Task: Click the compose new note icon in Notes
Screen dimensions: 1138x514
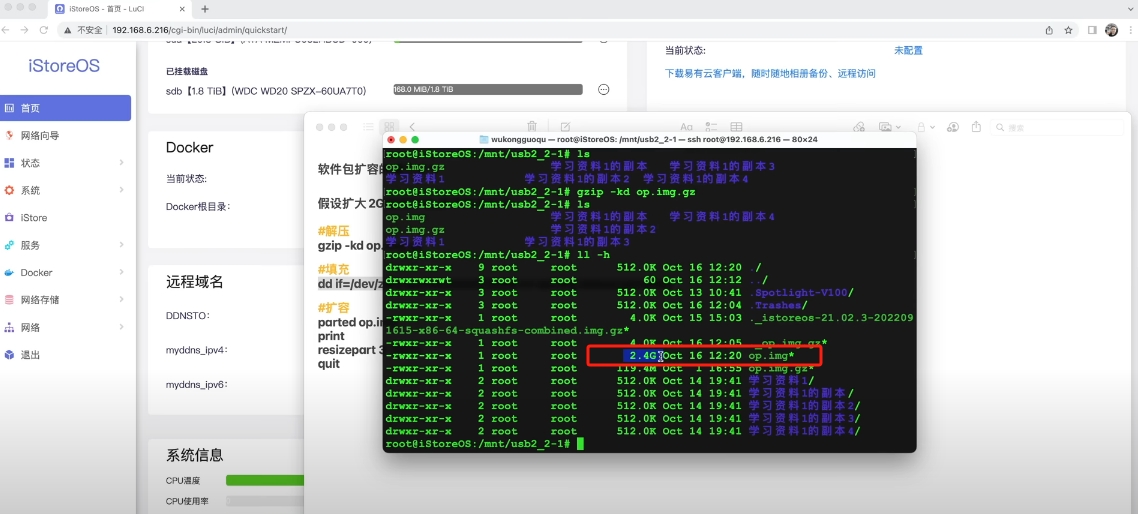Action: tap(565, 126)
